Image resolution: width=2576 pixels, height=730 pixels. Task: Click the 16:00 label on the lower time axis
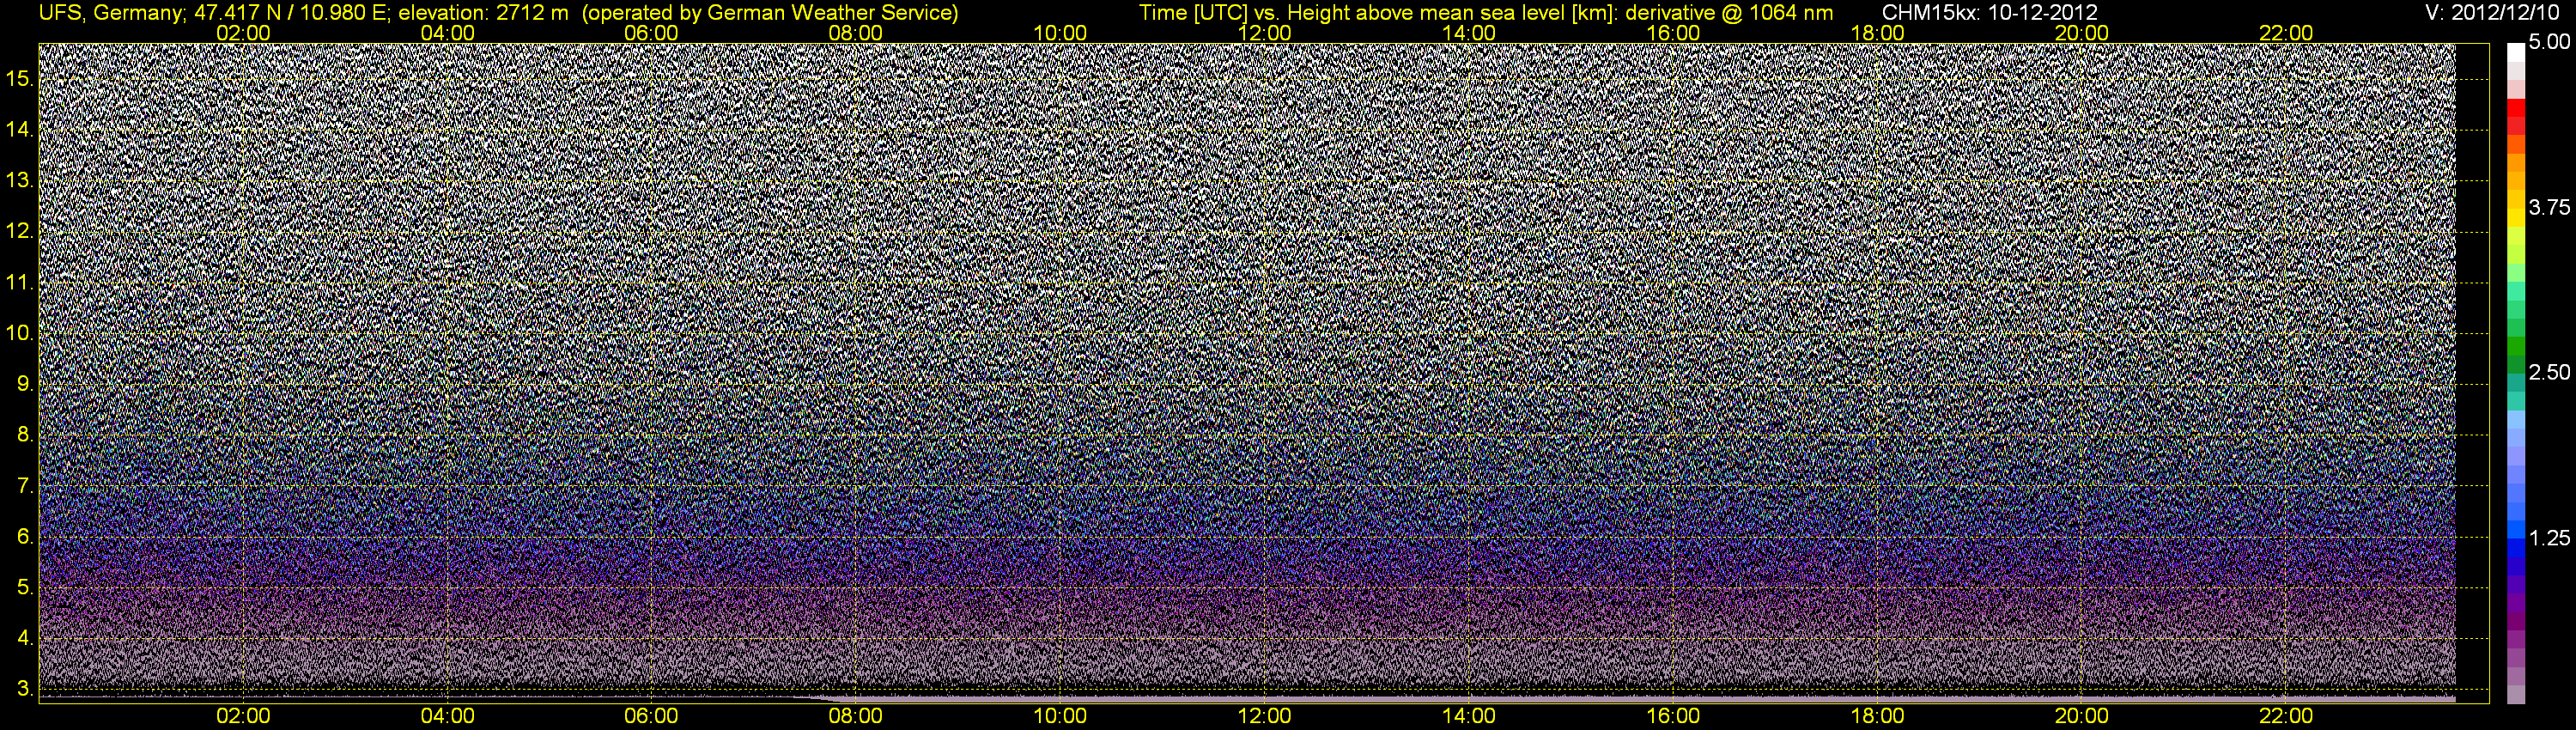(1673, 716)
